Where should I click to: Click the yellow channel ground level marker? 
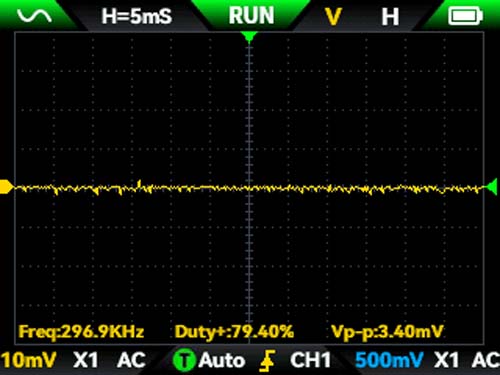pyautogui.click(x=6, y=187)
